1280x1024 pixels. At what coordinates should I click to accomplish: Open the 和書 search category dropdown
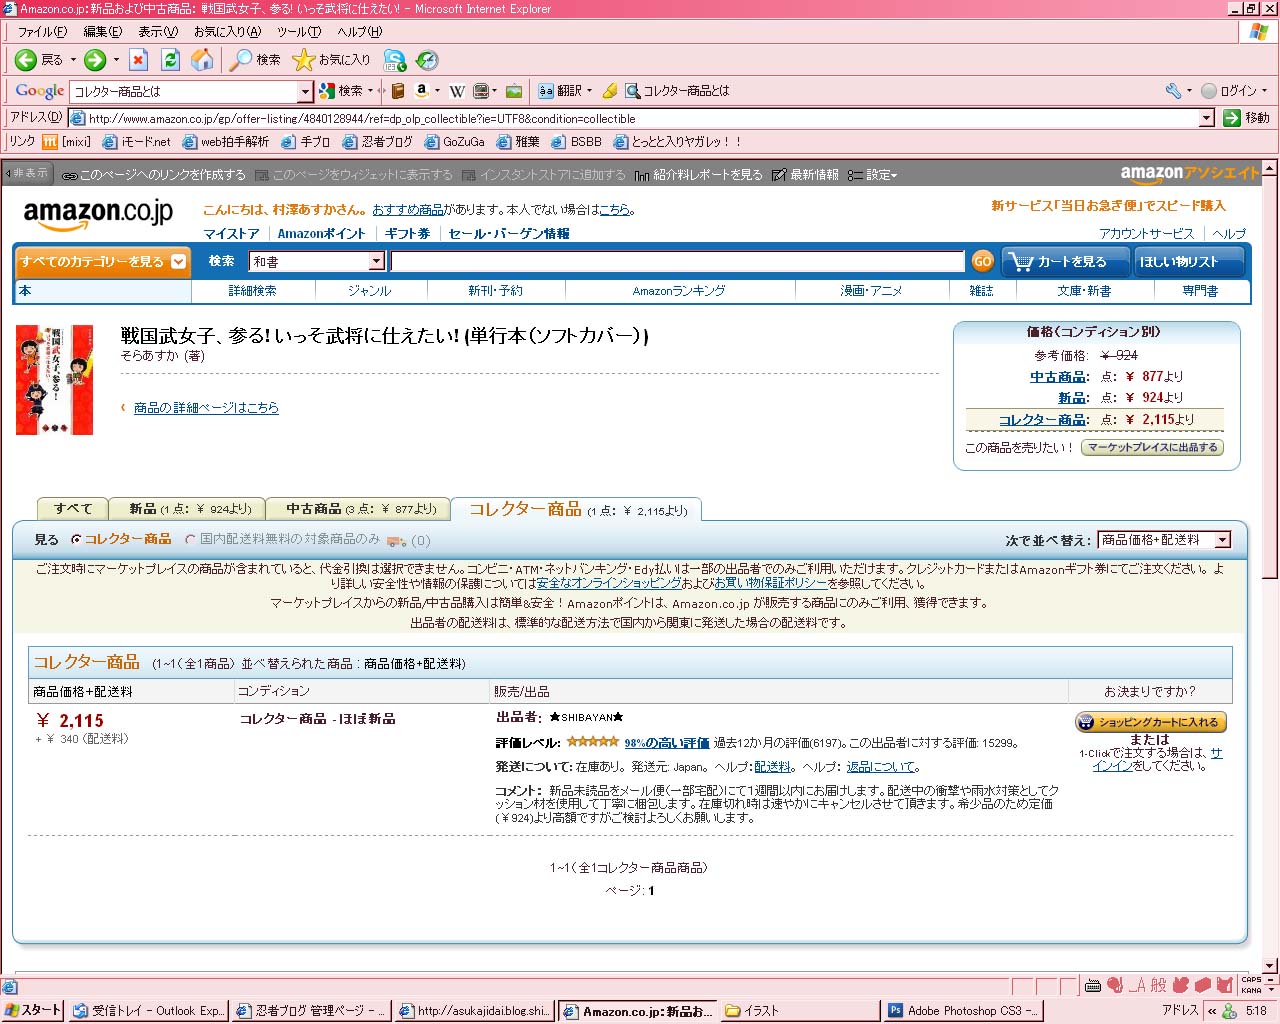(x=376, y=261)
